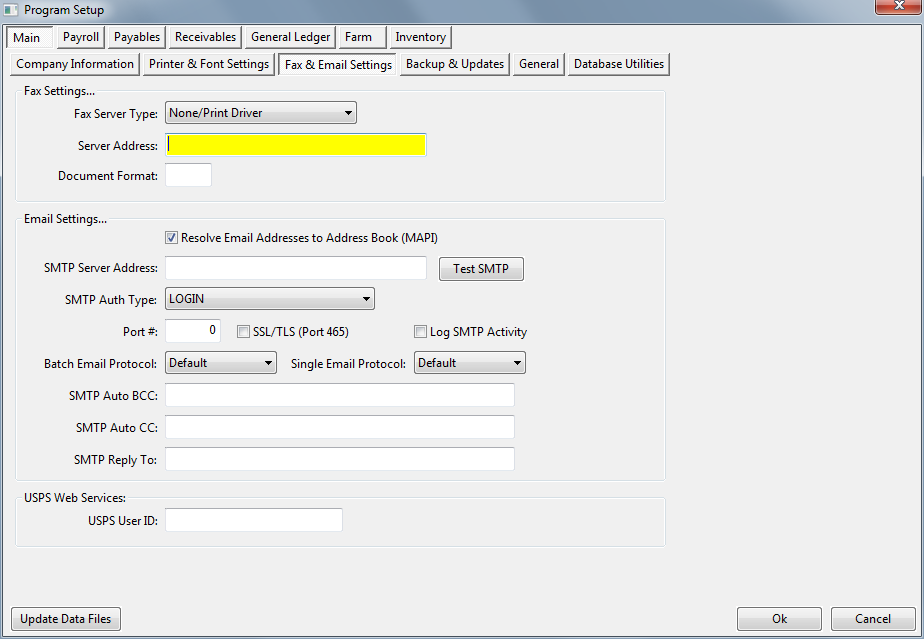Open the Inventory tab
The image size is (924, 639).
(420, 37)
